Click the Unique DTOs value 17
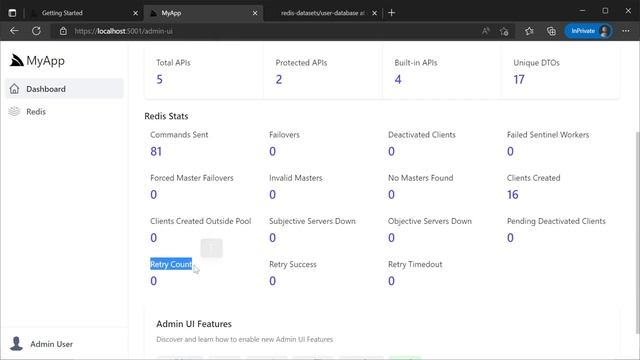The height and width of the screenshot is (360, 640). click(x=519, y=79)
